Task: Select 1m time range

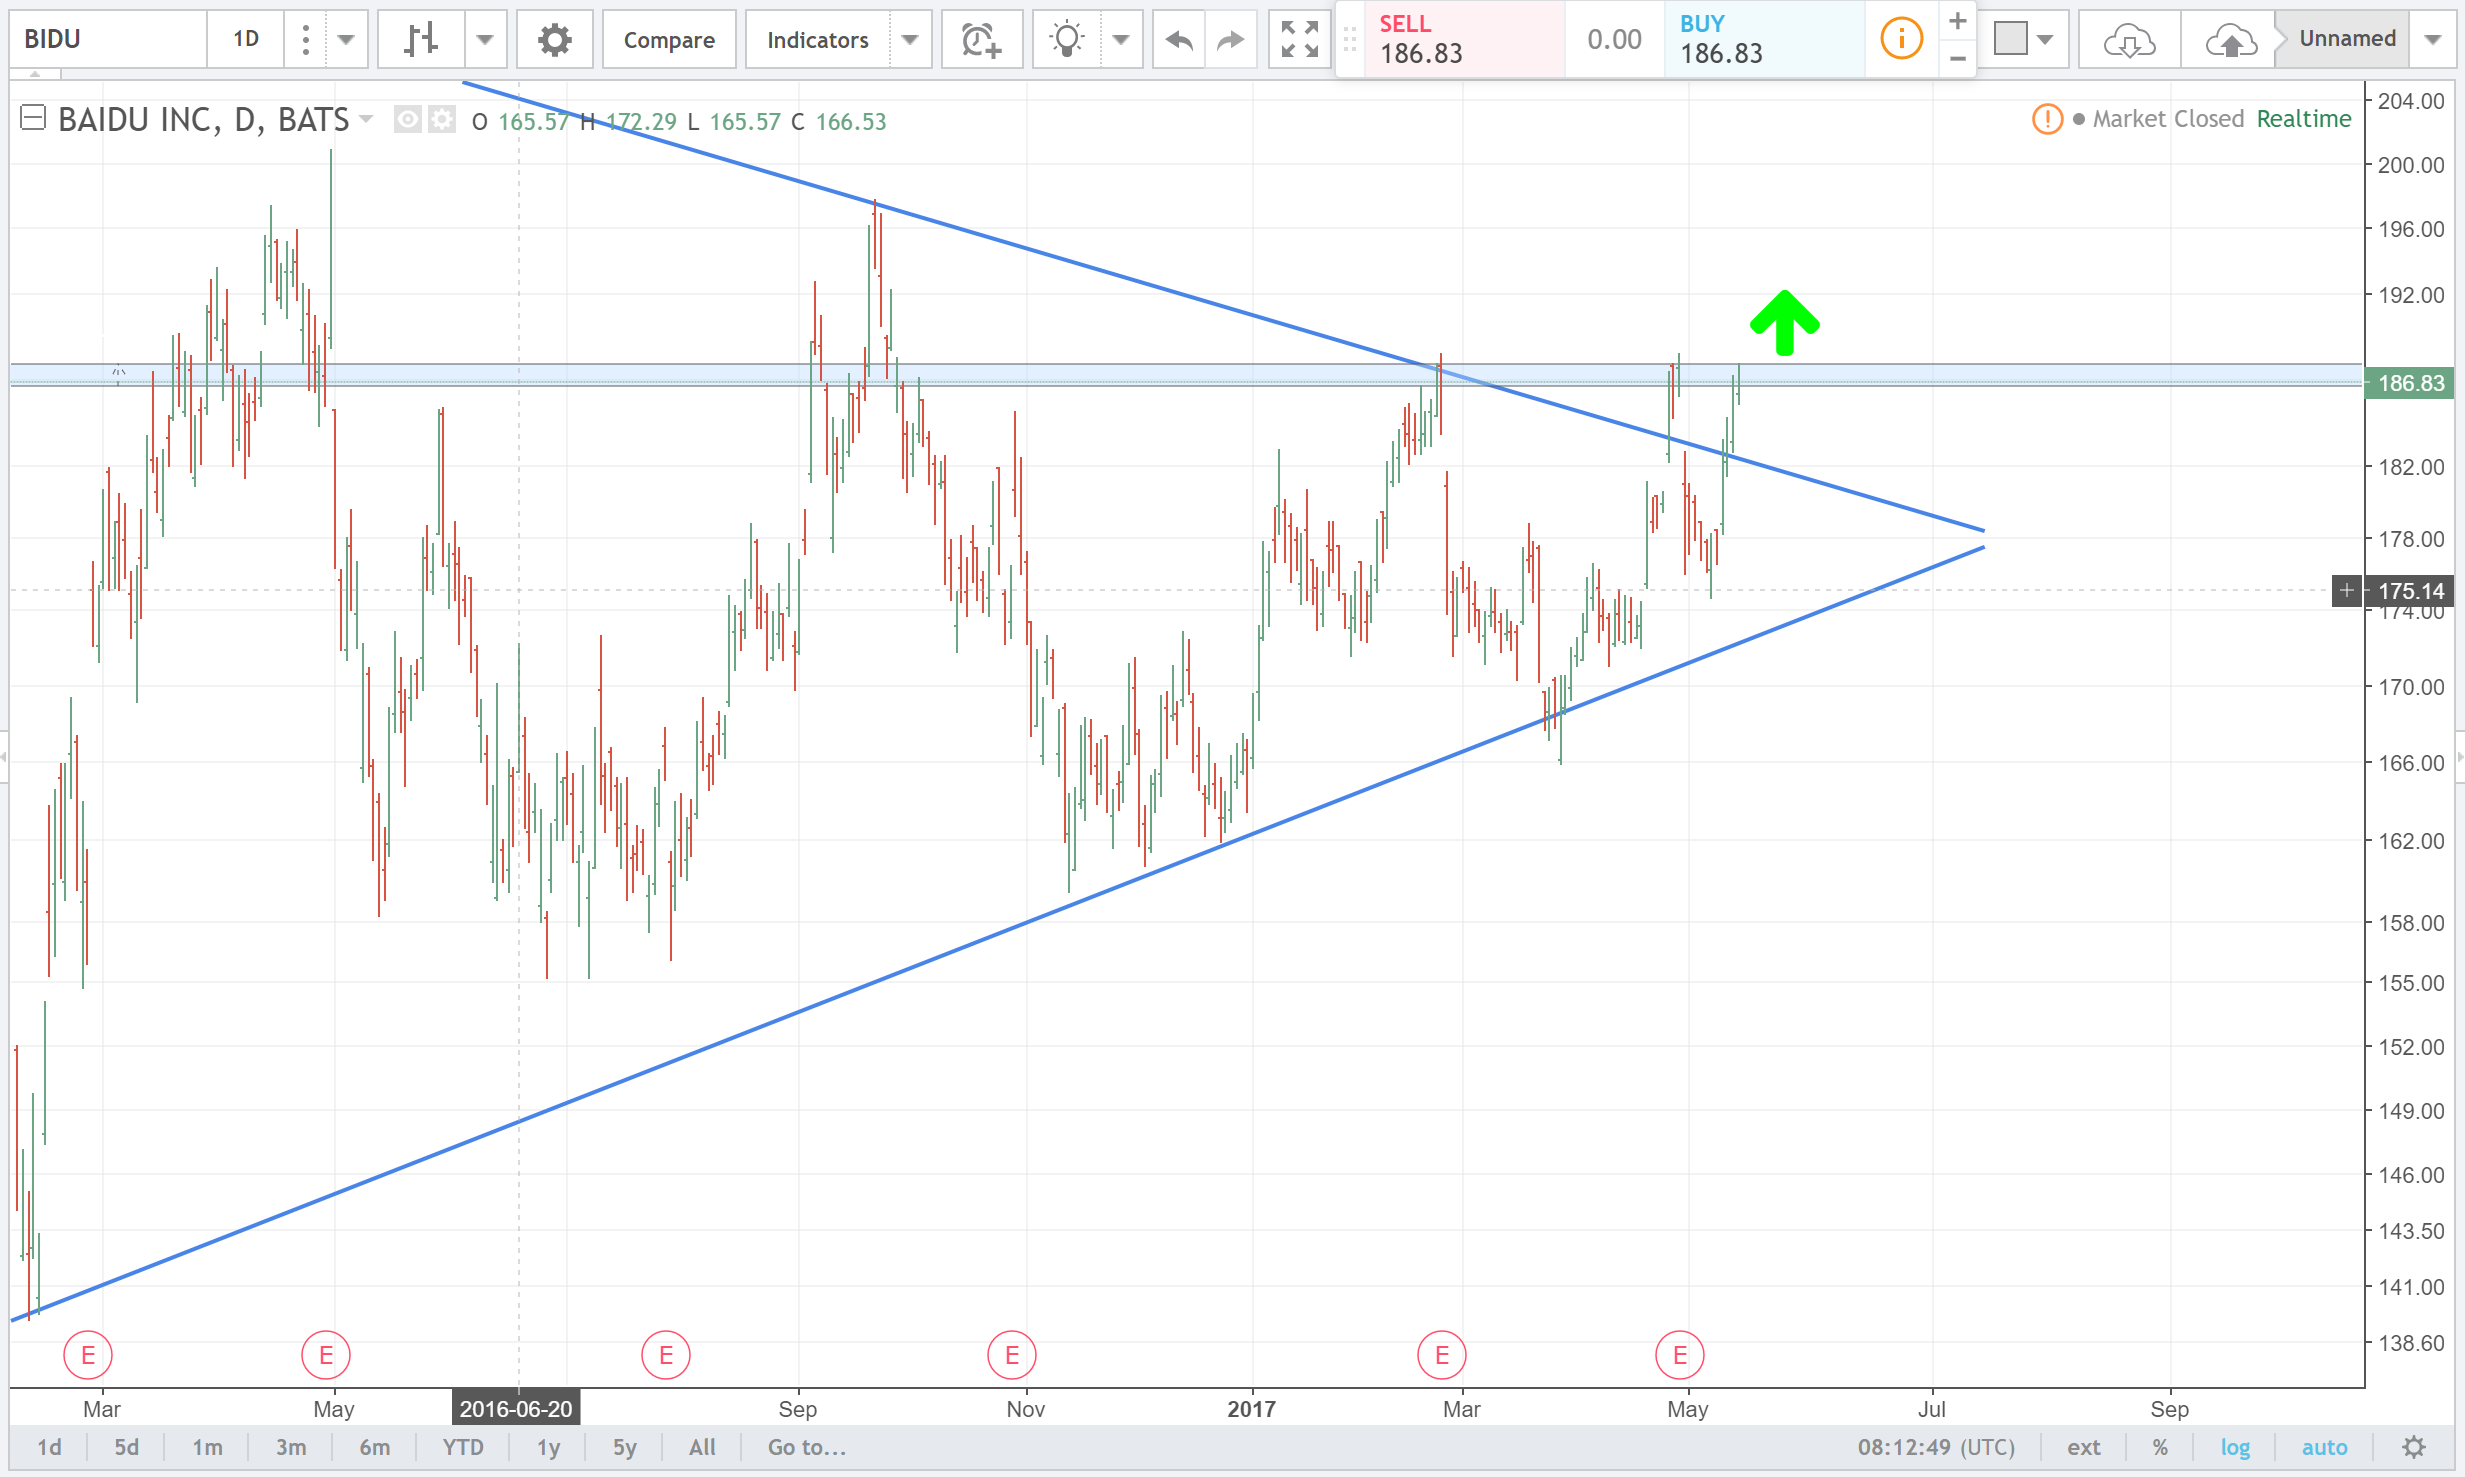Action: (207, 1447)
